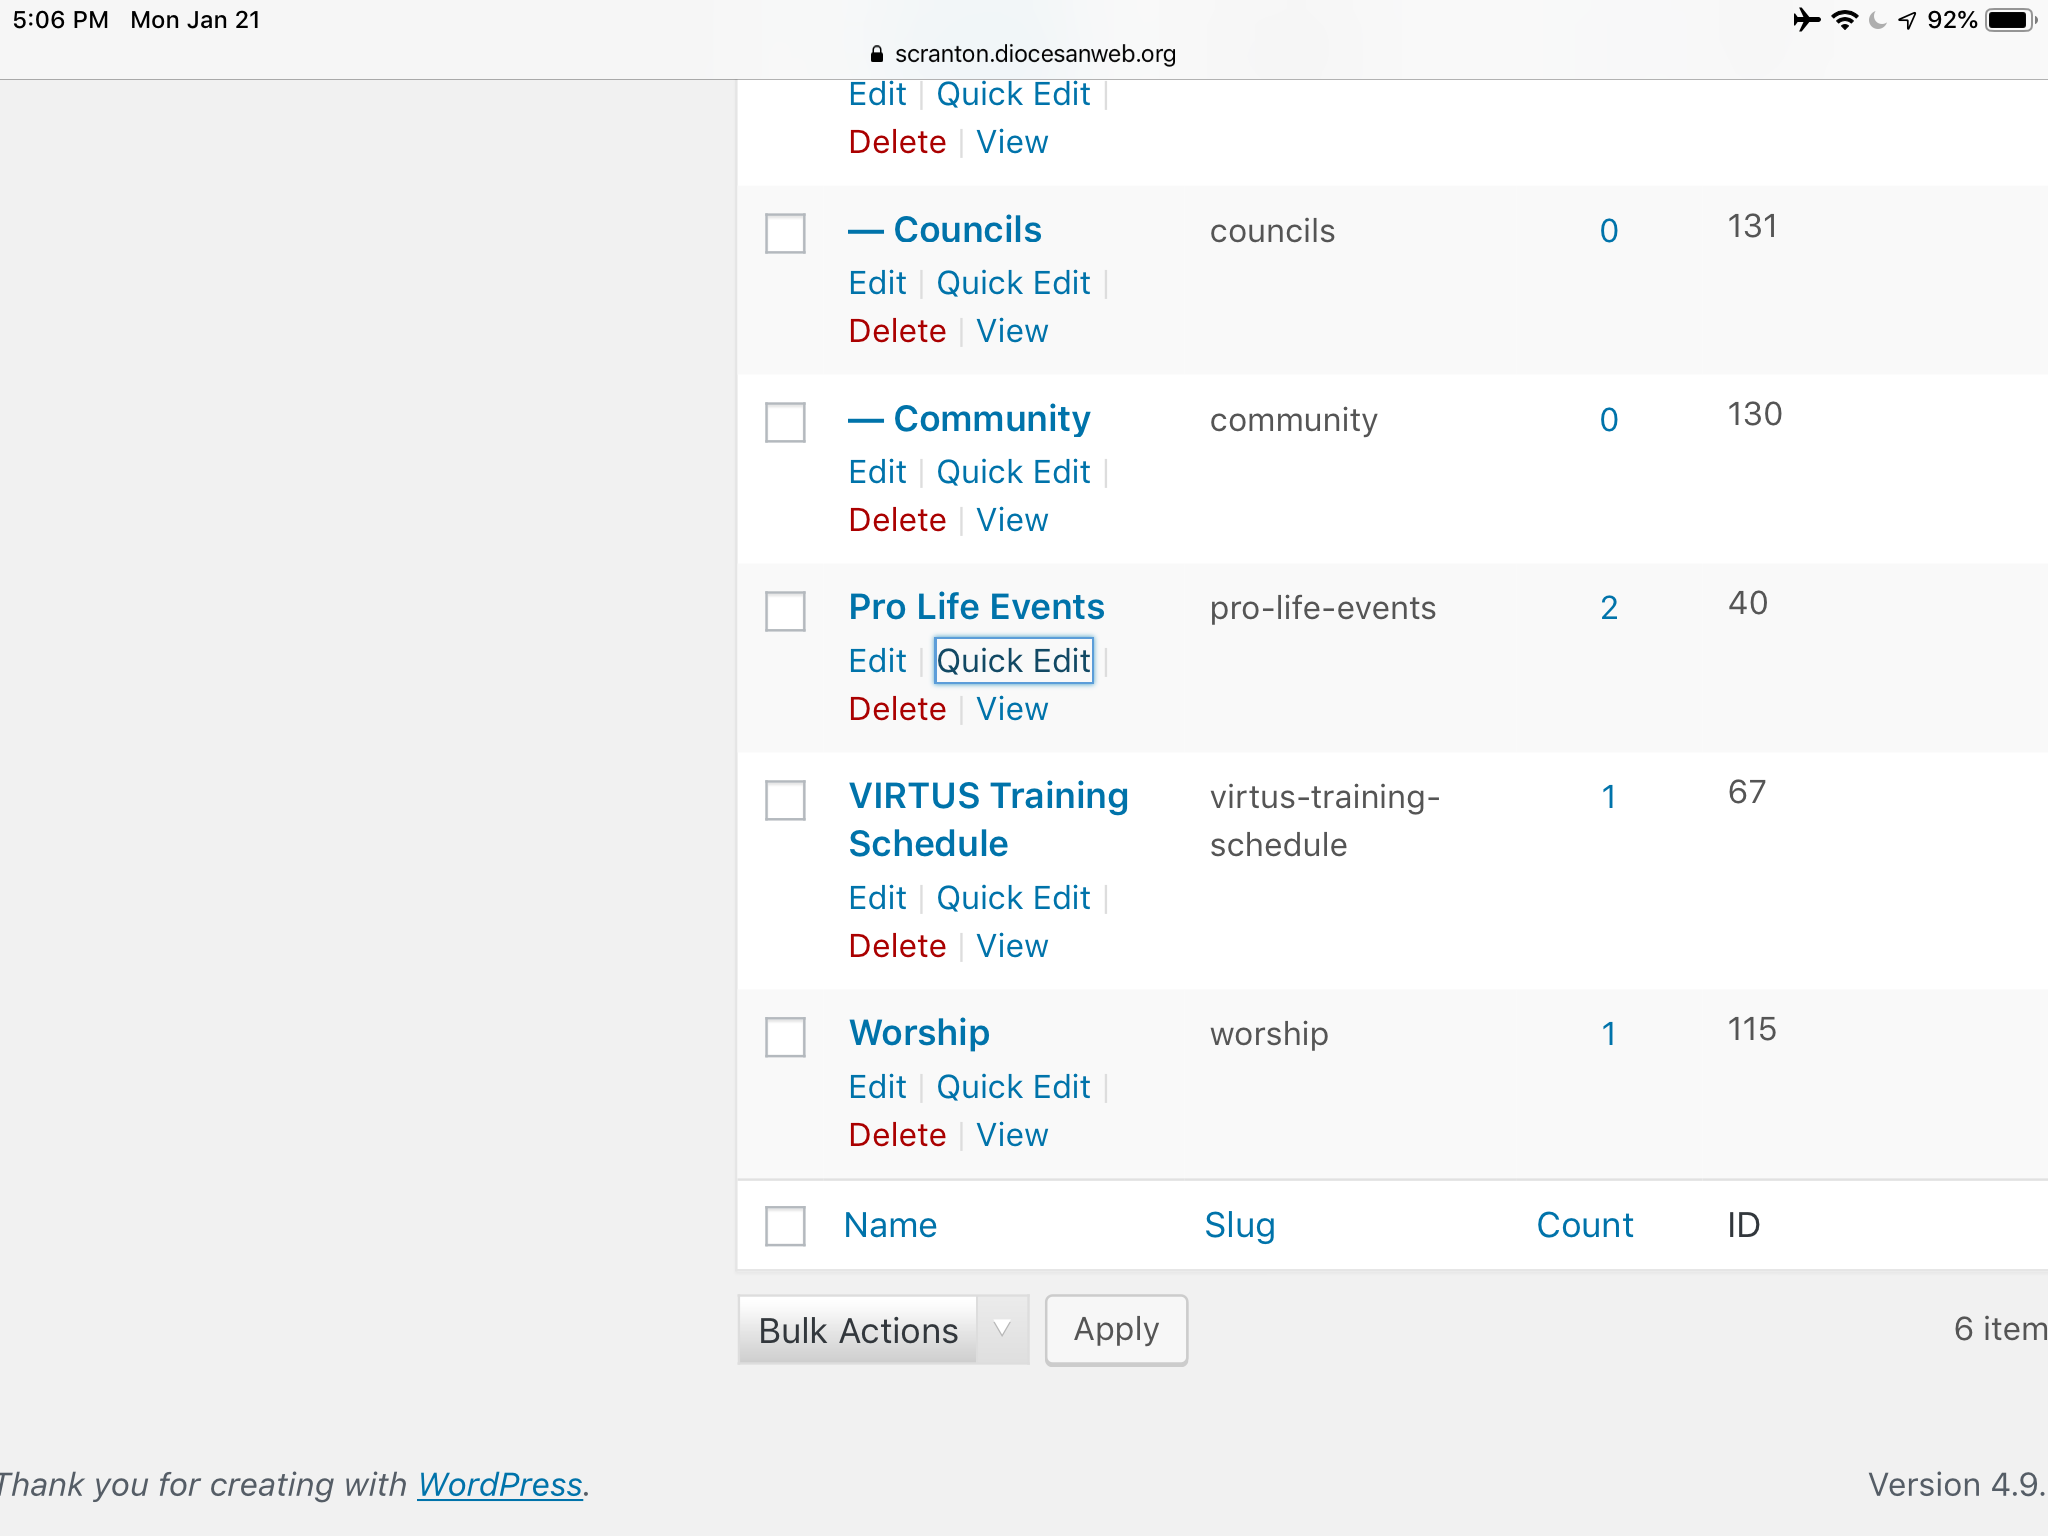Viewport: 2048px width, 1536px height.
Task: Tap the battery icon in status bar
Action: point(2010,20)
